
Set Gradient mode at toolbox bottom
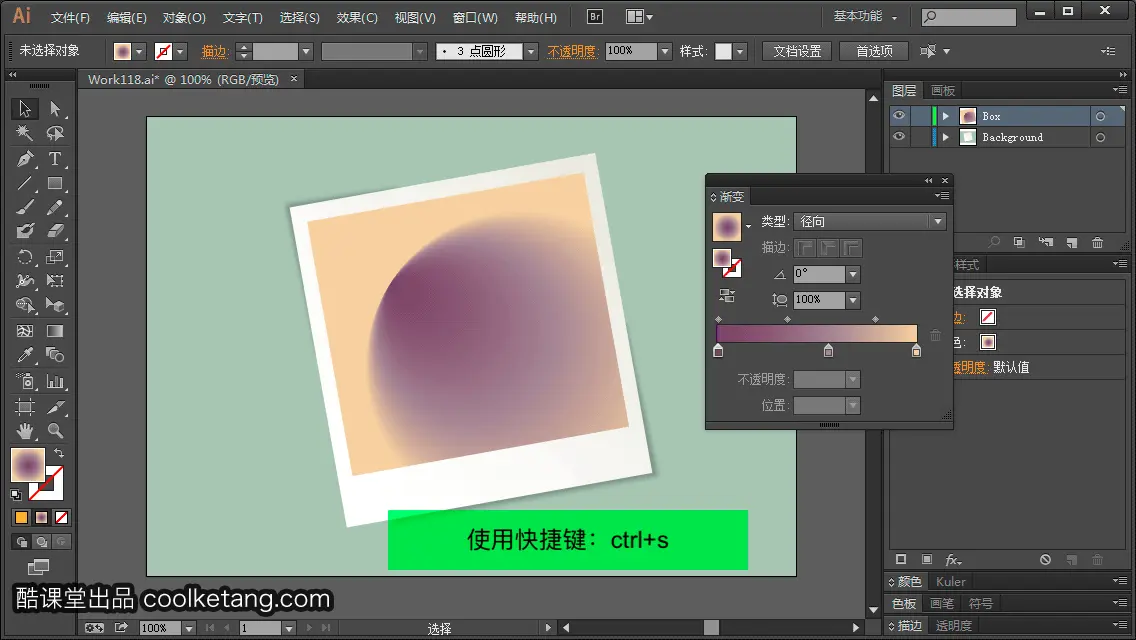pos(41,518)
